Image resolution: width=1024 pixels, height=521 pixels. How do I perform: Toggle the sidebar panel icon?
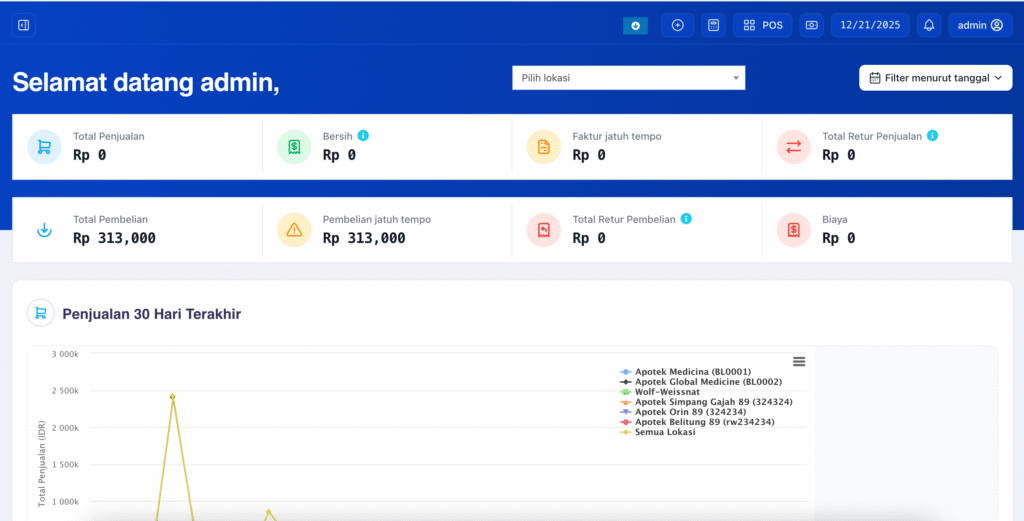24,25
